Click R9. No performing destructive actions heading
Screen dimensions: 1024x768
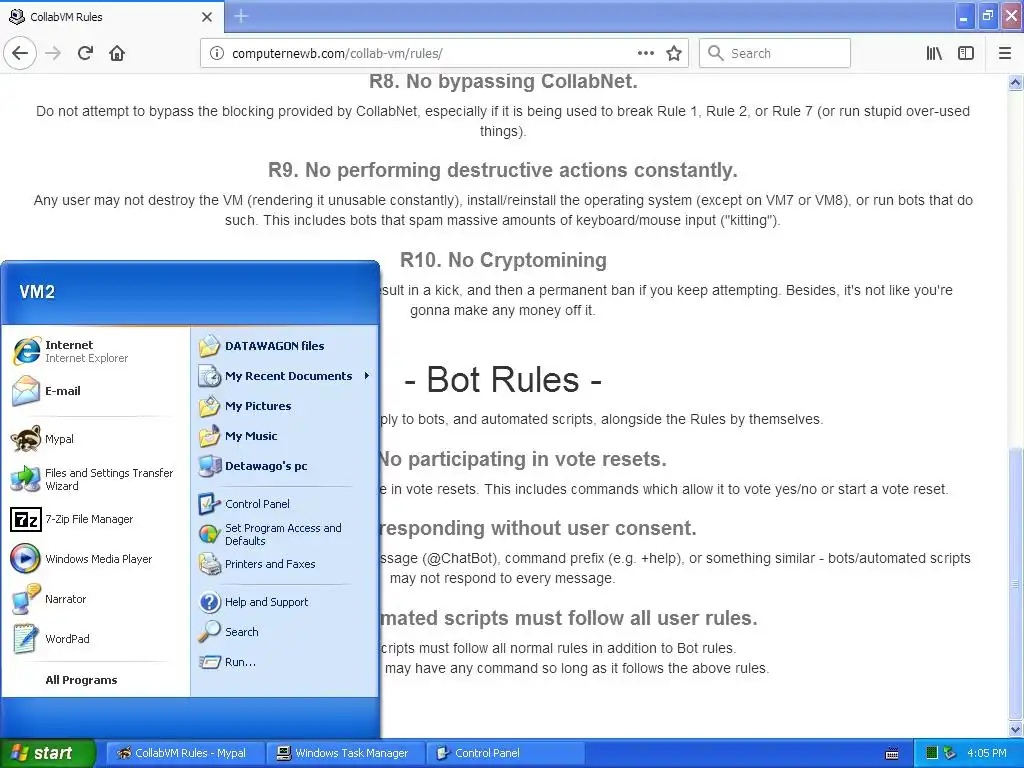pyautogui.click(x=503, y=170)
